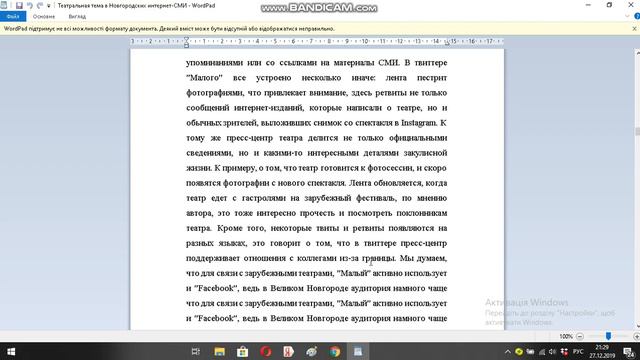Dismiss the yellow format warning bar
Viewport: 640px width, 360px height.
634,29
